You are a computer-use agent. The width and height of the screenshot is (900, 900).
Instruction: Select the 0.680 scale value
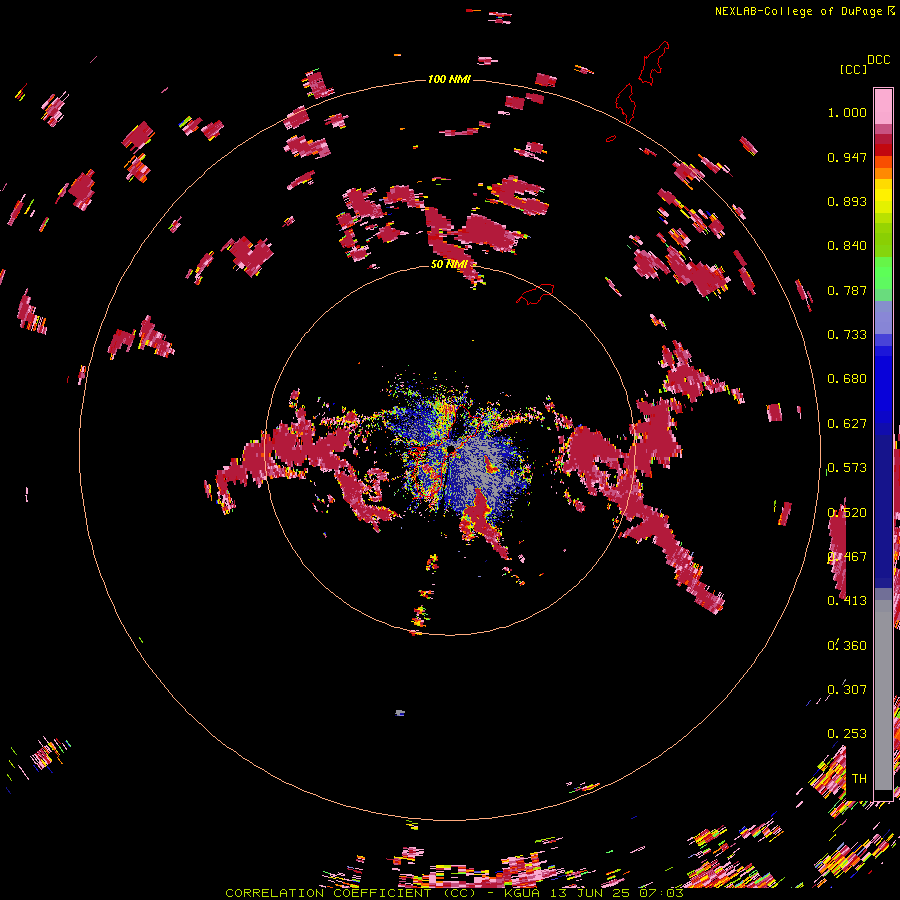coord(847,379)
